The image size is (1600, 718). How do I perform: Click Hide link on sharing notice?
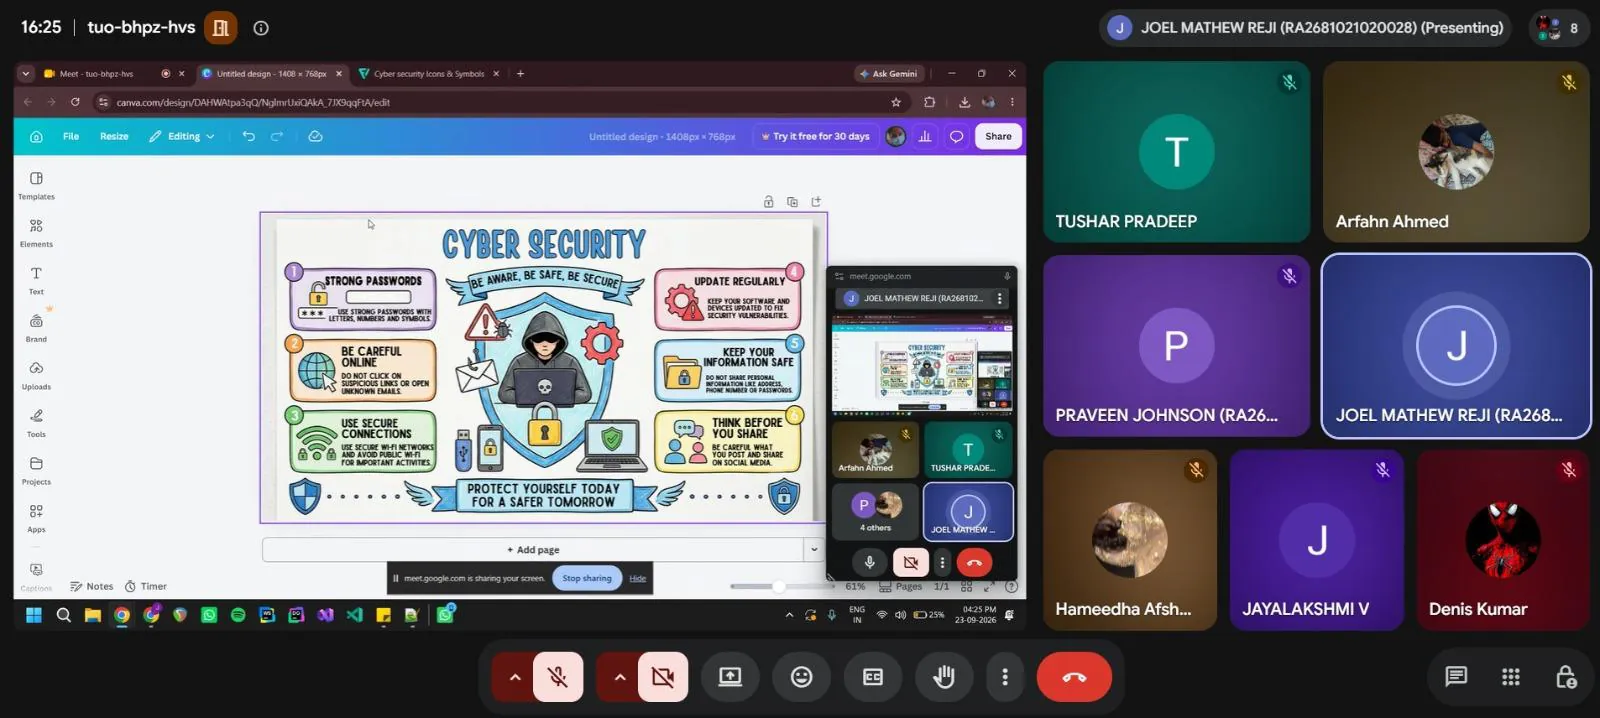point(637,578)
